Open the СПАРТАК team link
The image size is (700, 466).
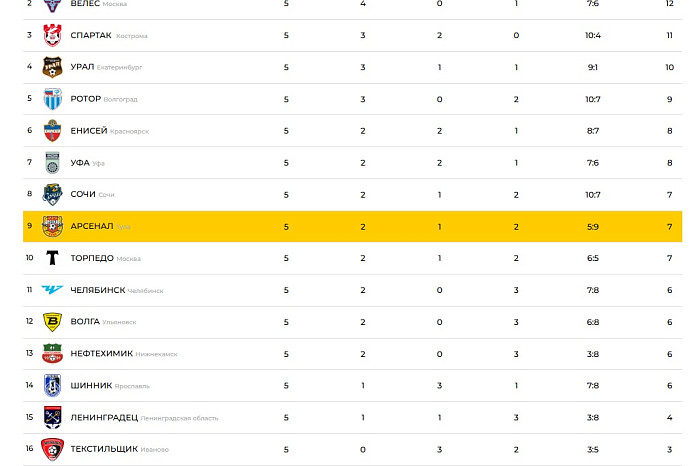coord(91,35)
